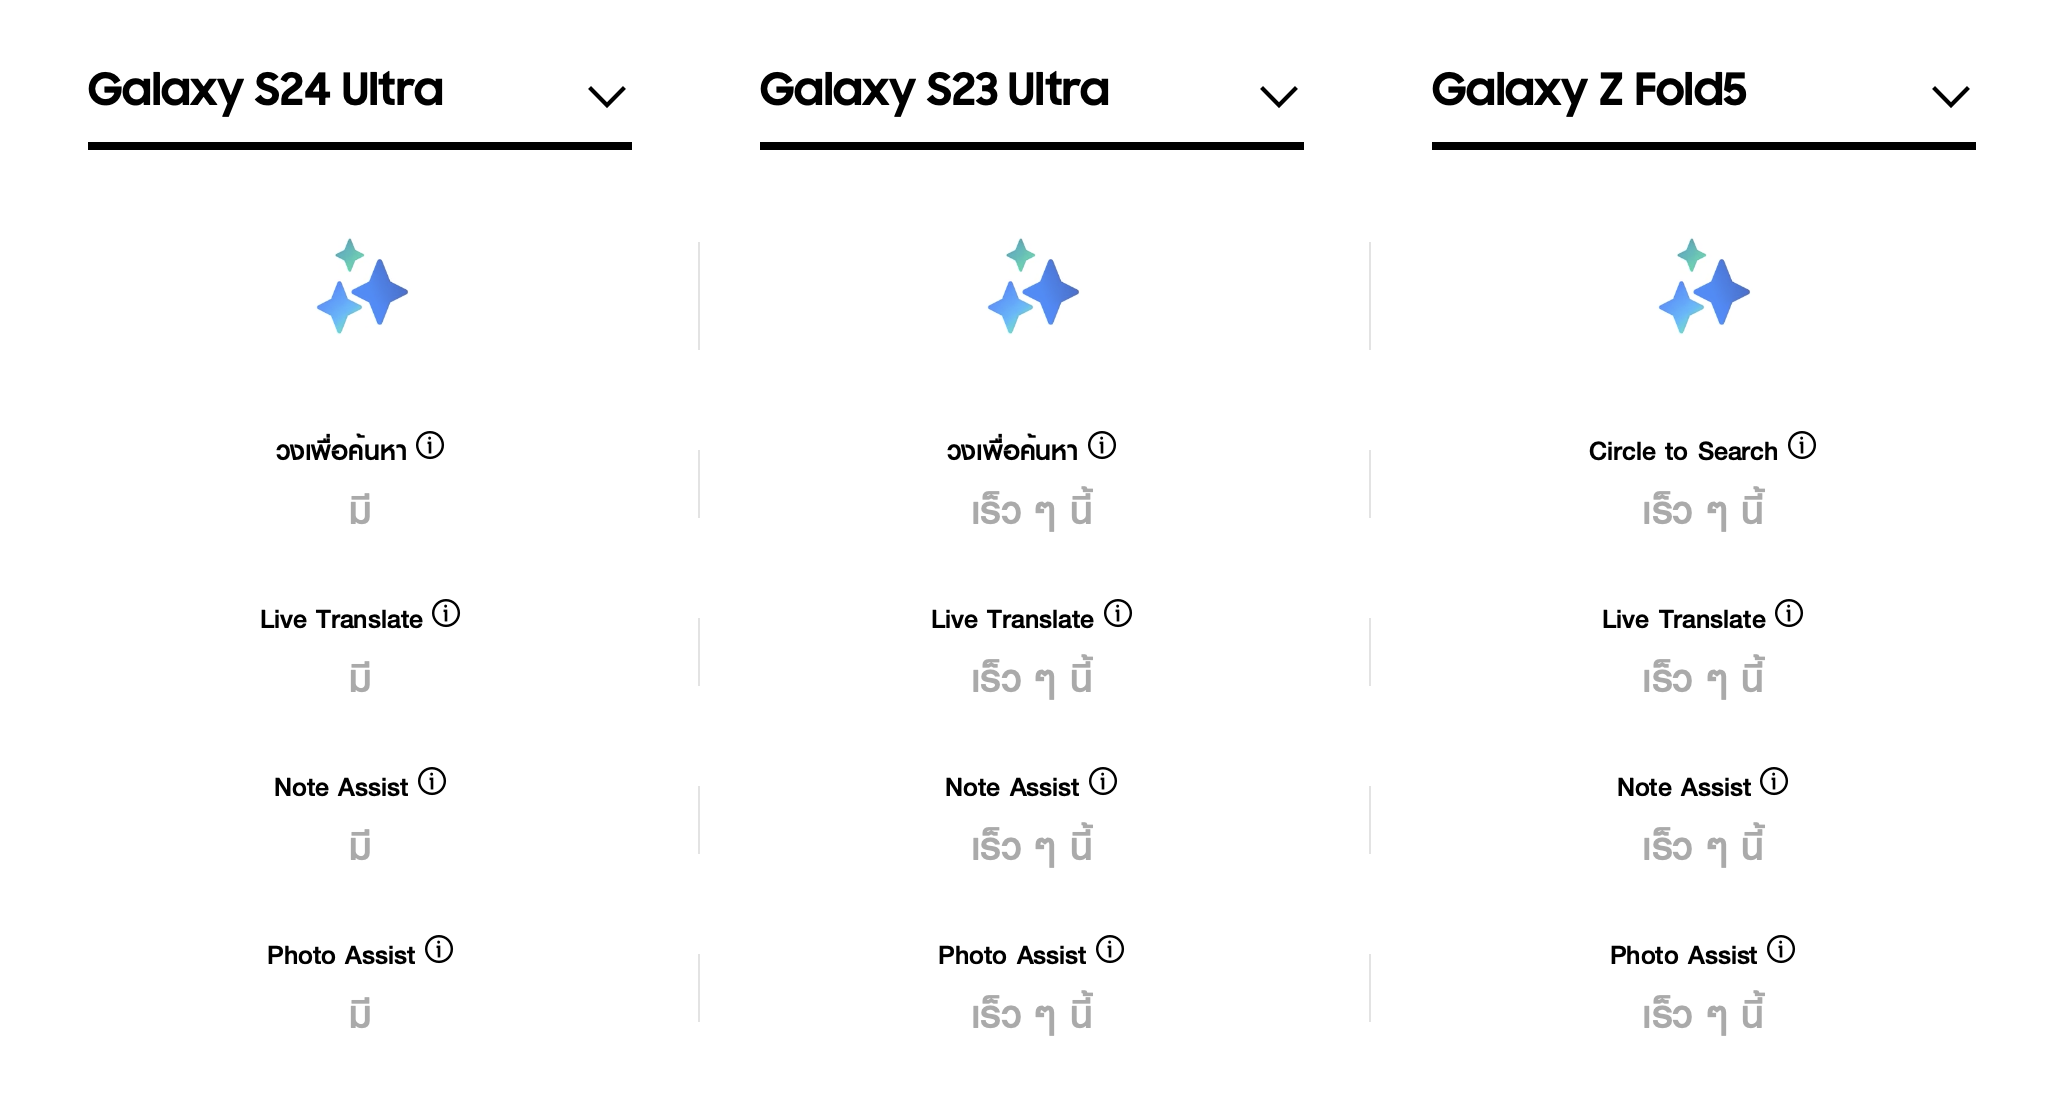The image size is (2062, 1106).
Task: Show Note Assist info for Z Fold5
Action: [1774, 781]
